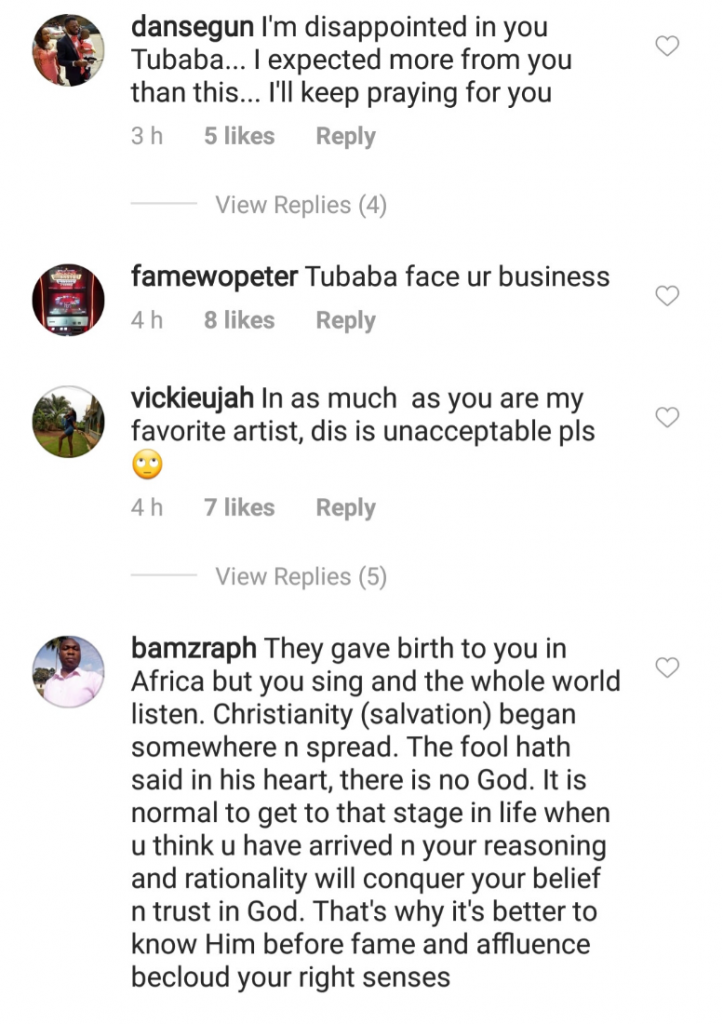This screenshot has width=723, height=1024.
Task: Go to bamzraph's profile via username
Action: click(x=194, y=649)
